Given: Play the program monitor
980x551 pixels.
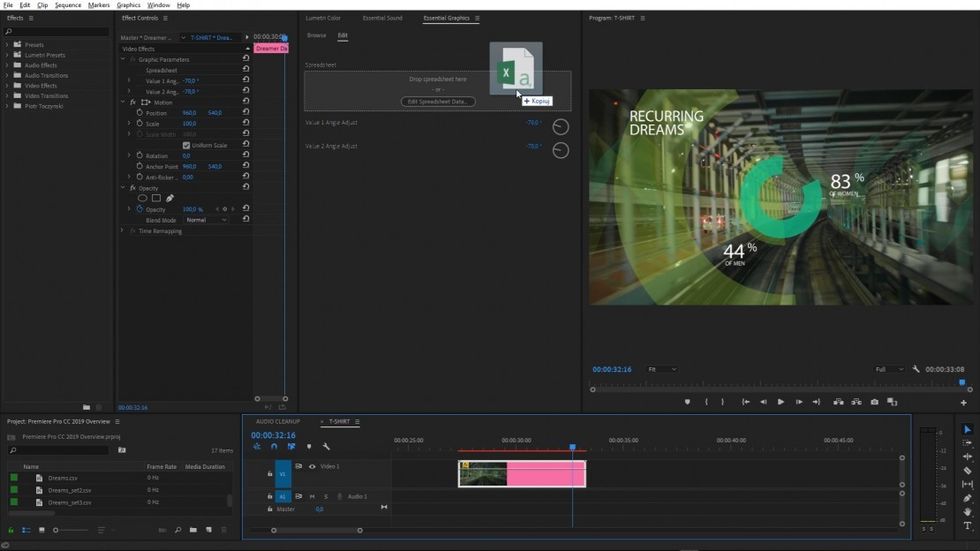Looking at the screenshot, I should [x=781, y=402].
